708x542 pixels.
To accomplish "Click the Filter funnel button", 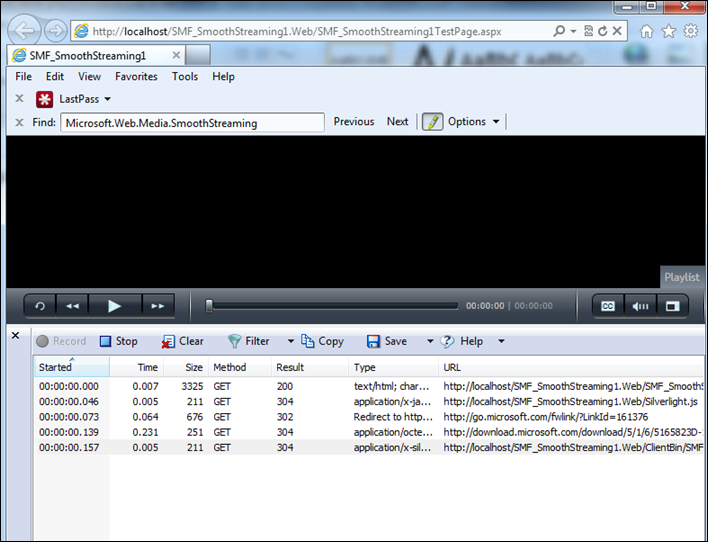I will [x=248, y=341].
